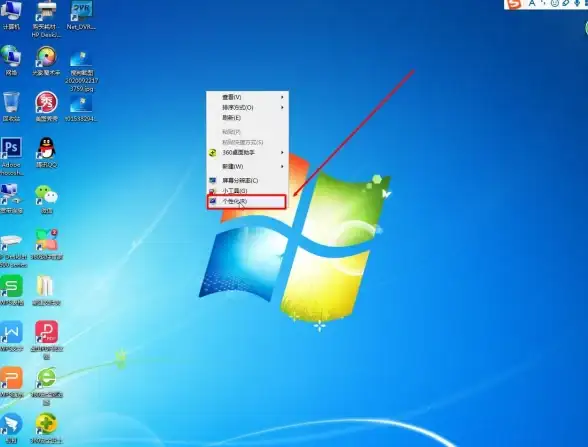The width and height of the screenshot is (588, 447).
Task: Select the red 金山PDF shortcut icon
Action: click(46, 340)
